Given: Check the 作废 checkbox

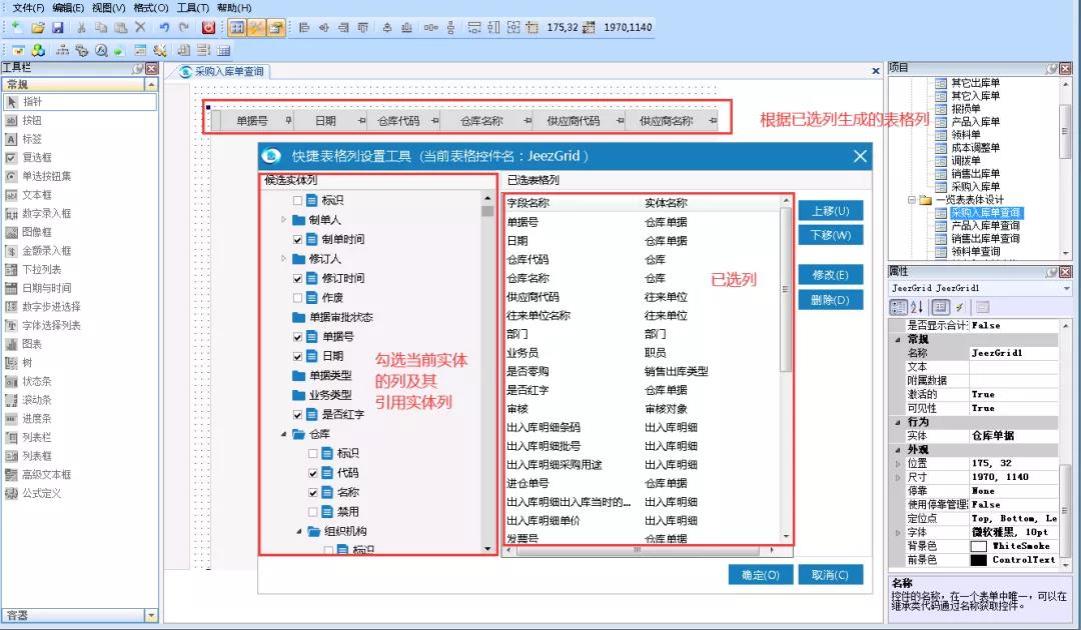Looking at the screenshot, I should [x=298, y=298].
